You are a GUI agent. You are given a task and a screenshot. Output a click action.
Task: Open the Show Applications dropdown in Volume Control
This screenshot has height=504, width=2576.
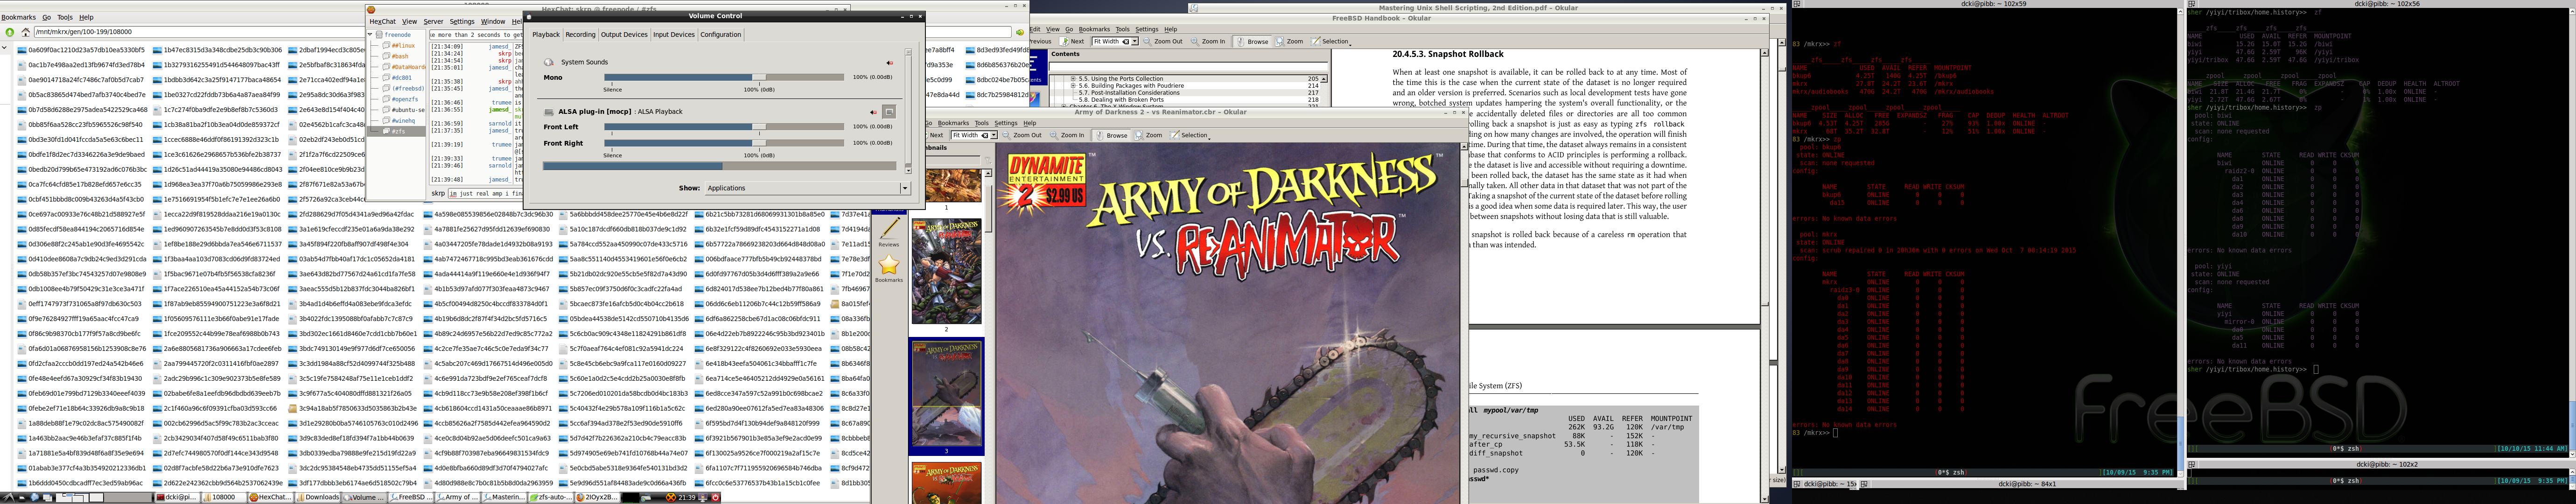pos(807,188)
